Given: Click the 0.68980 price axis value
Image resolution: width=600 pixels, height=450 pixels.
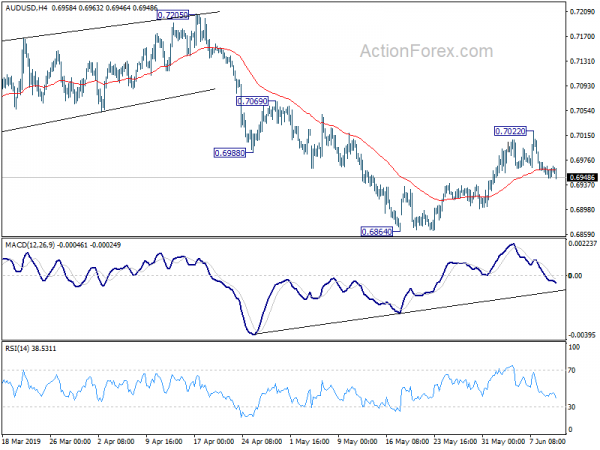Looking at the screenshot, I should click(x=582, y=210).
